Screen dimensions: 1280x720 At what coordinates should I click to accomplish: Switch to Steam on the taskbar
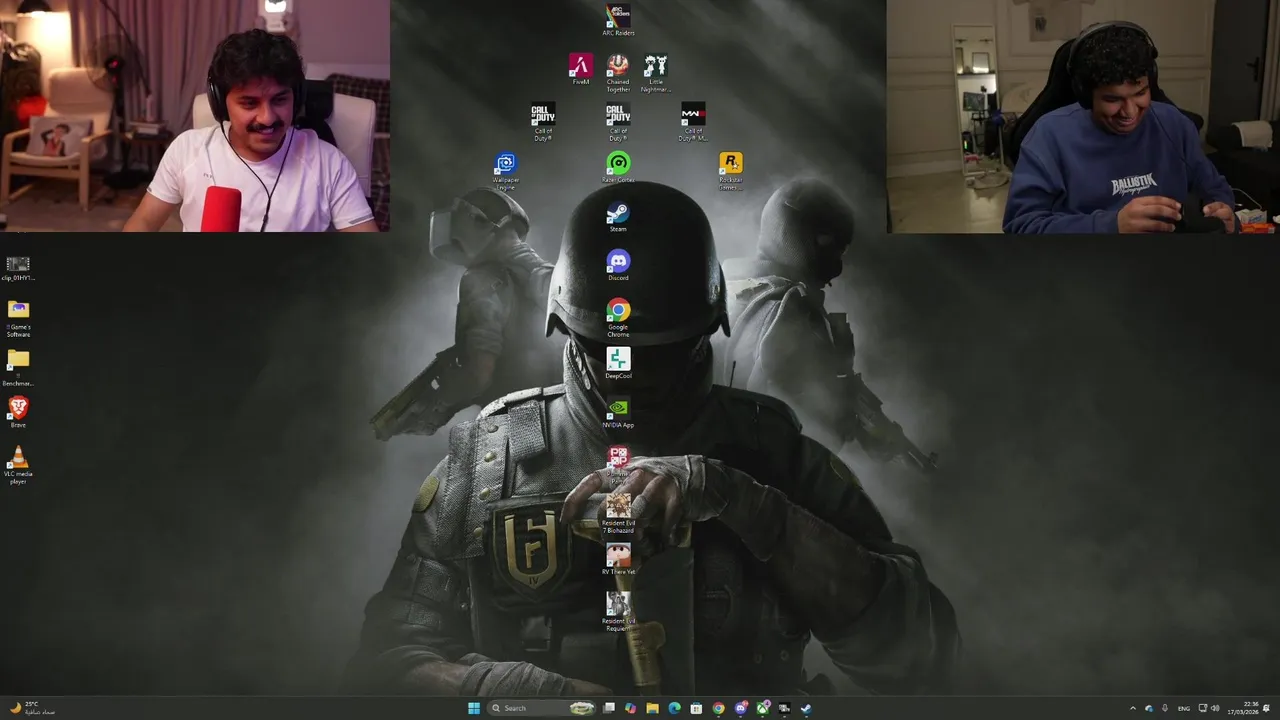[806, 708]
